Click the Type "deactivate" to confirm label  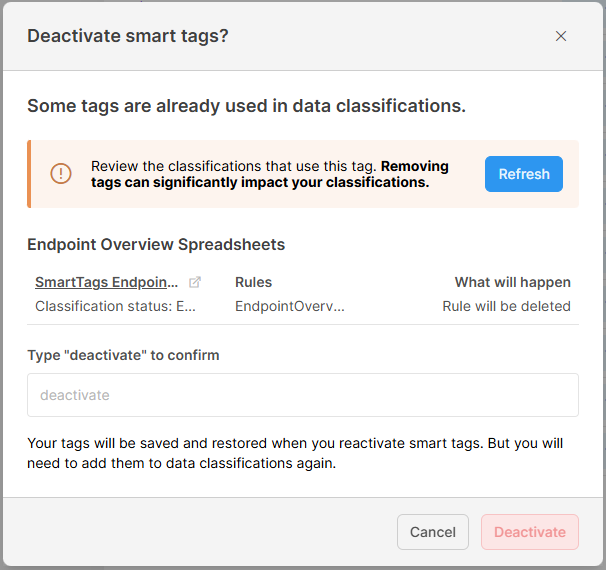pyautogui.click(x=123, y=355)
